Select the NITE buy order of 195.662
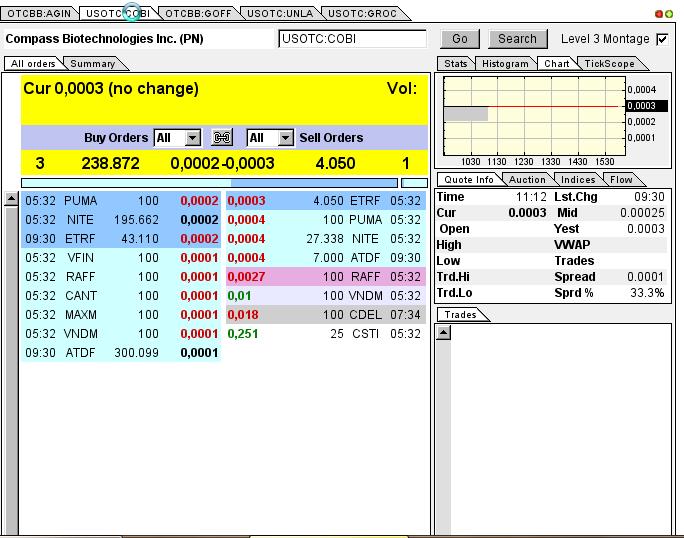This screenshot has width=684, height=538. pos(121,220)
